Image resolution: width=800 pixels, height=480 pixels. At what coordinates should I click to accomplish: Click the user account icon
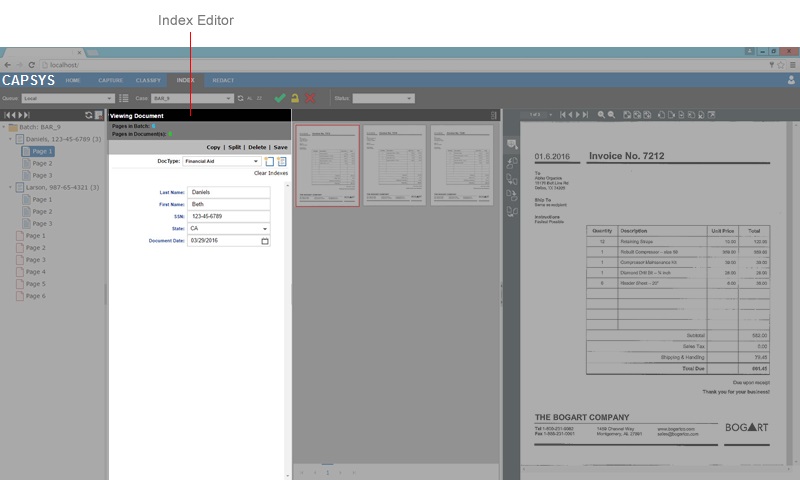pos(791,80)
